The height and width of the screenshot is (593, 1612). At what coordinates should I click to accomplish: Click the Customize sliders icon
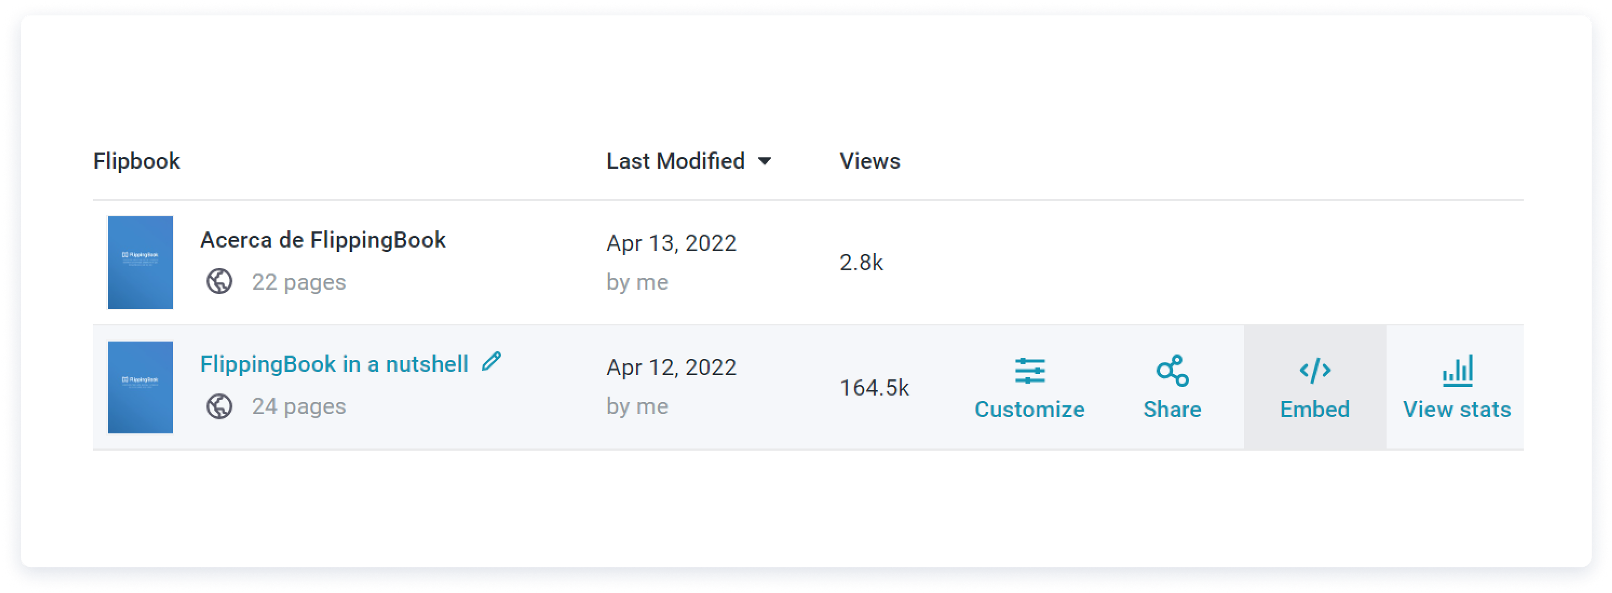[x=1029, y=371]
